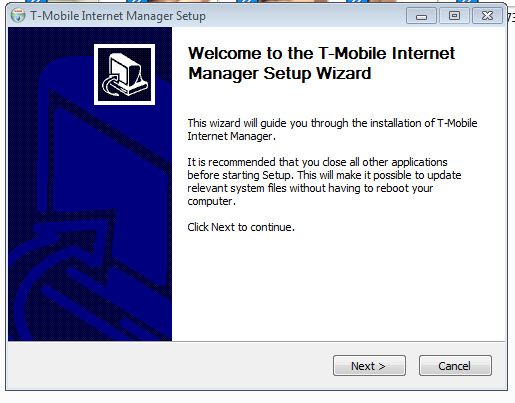Cancel the T-Mobile Internet Manager setup

coord(455,366)
